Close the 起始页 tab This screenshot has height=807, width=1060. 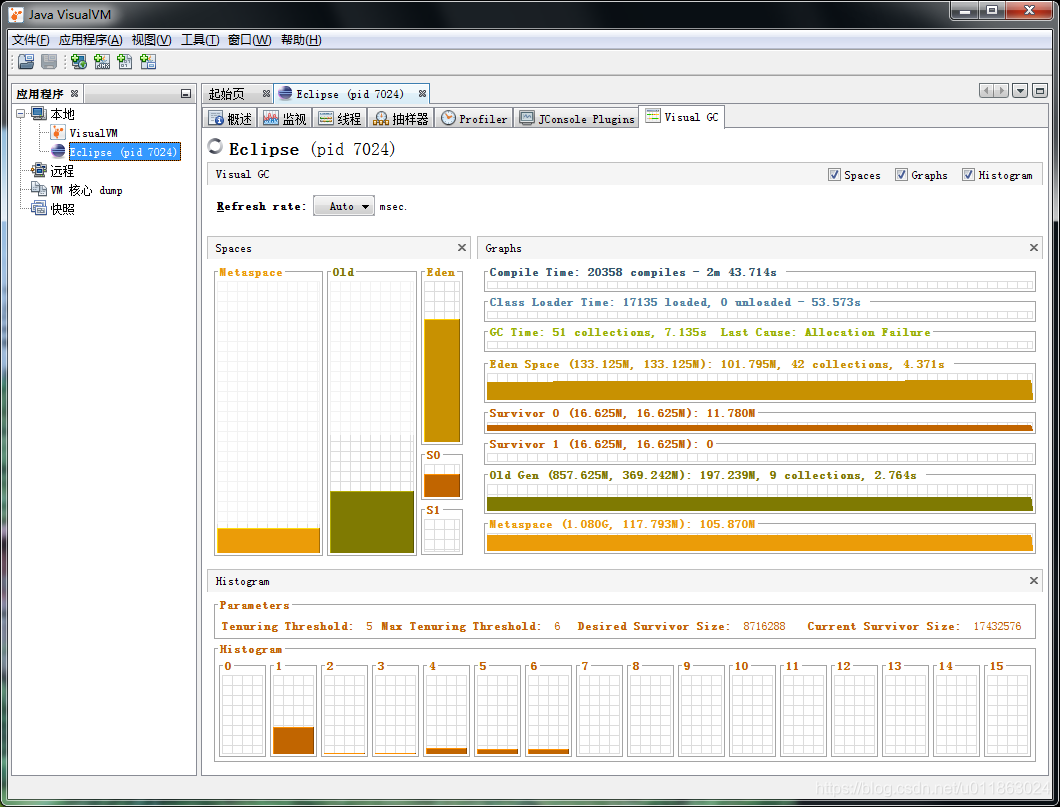point(266,94)
